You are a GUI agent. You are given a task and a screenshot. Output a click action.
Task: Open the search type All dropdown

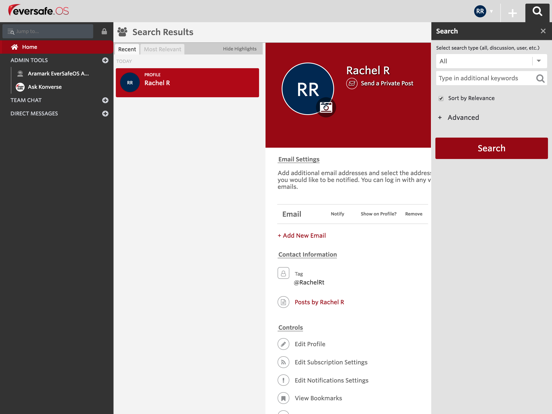click(x=491, y=61)
